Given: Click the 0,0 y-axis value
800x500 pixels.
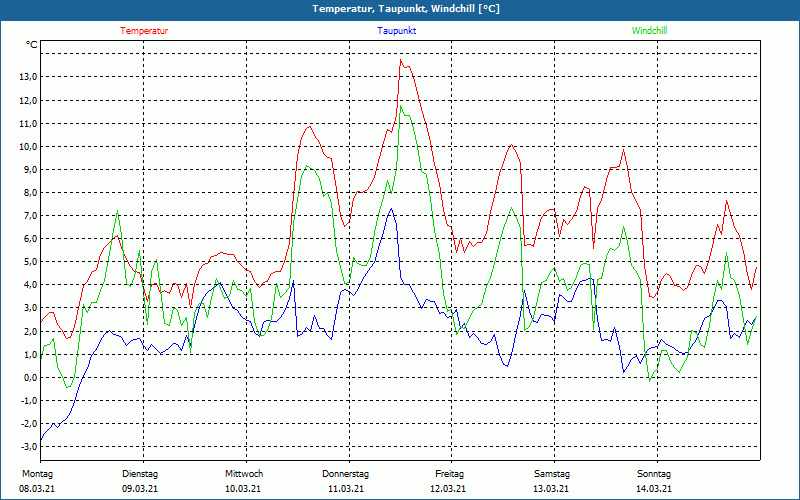Looking at the screenshot, I should pyautogui.click(x=30, y=378).
